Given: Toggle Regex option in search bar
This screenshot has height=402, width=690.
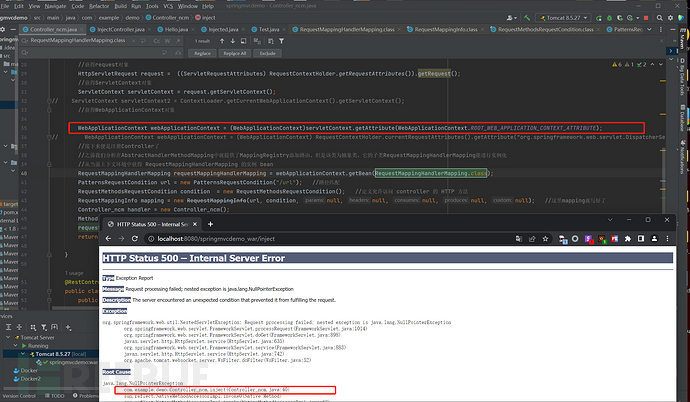Looking at the screenshot, I should tap(178, 41).
